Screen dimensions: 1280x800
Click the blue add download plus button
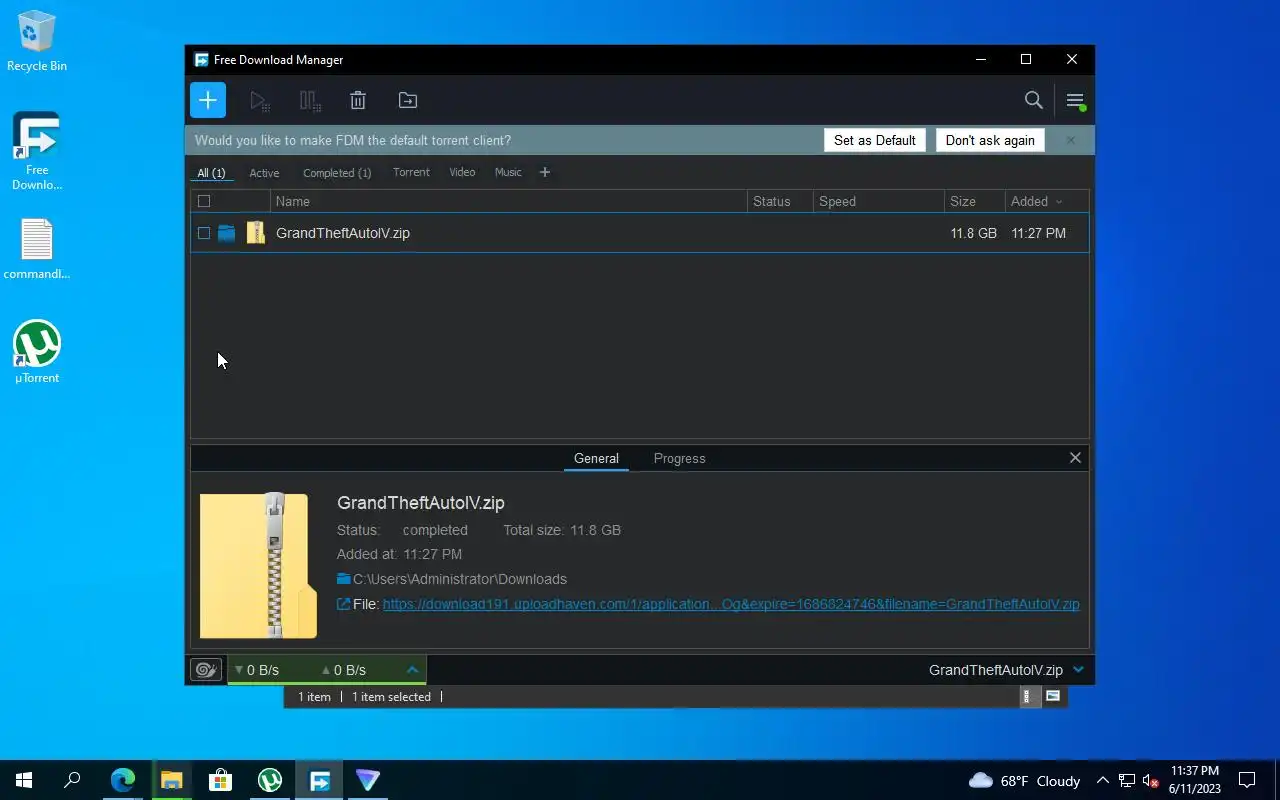(x=208, y=100)
